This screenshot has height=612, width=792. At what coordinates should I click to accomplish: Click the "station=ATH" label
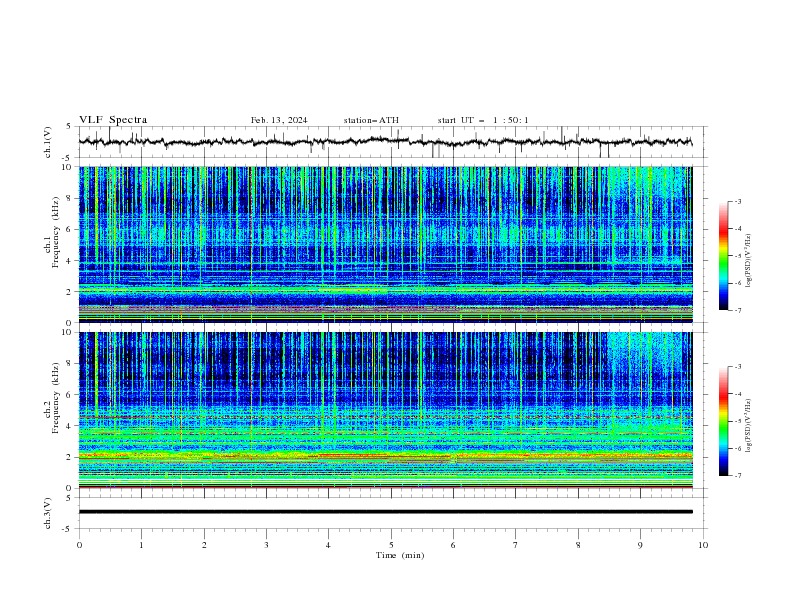coord(371,120)
